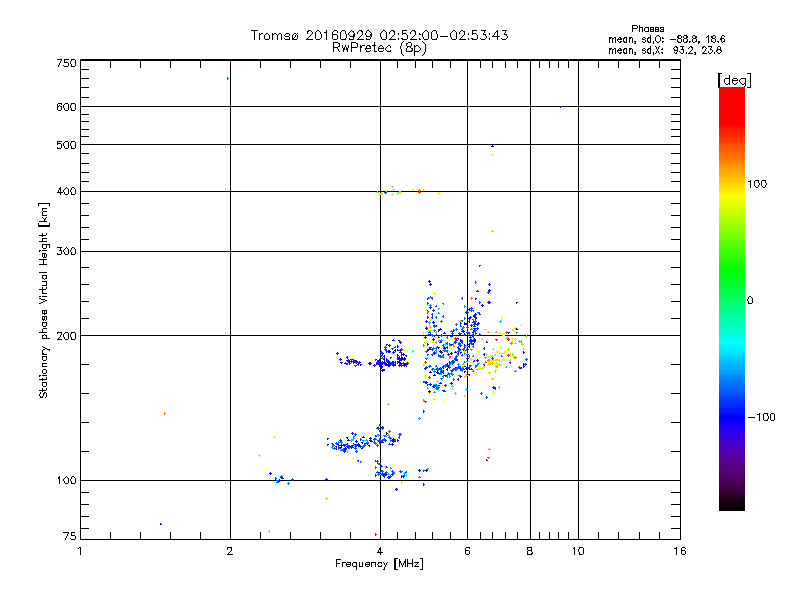Image resolution: width=800 pixels, height=600 pixels.
Task: Click the x-axis tick label '2'
Action: 230,551
